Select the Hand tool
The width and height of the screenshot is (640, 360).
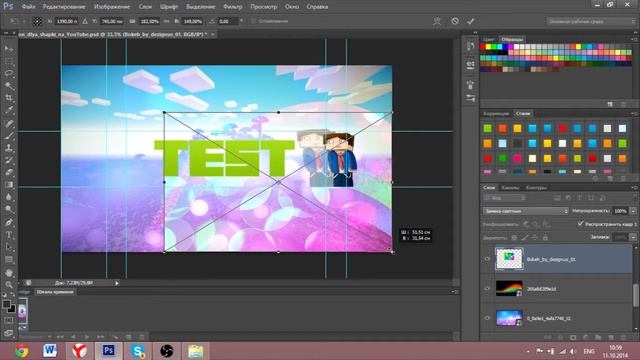(x=9, y=273)
